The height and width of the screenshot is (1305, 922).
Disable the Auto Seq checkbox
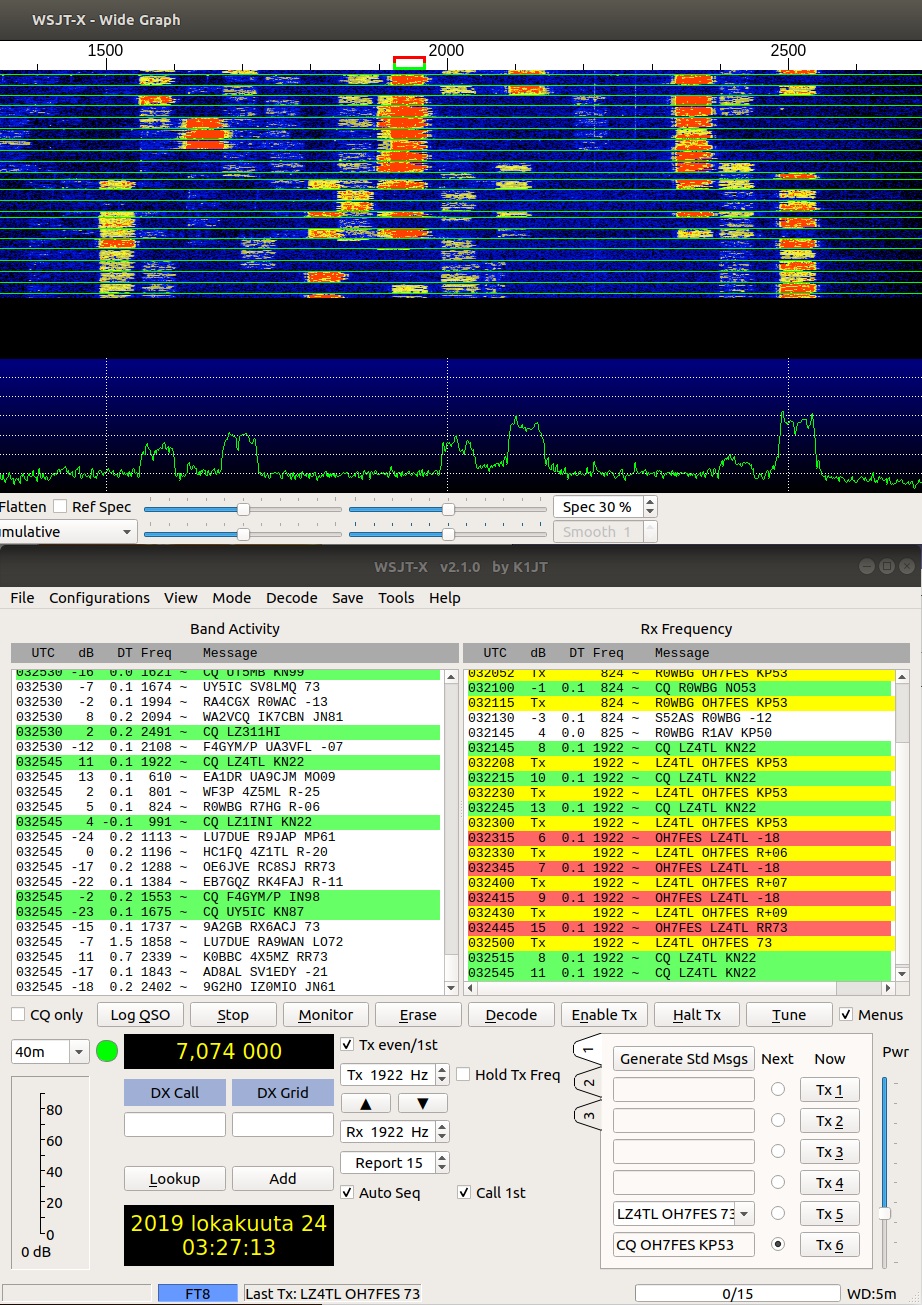pos(347,1192)
